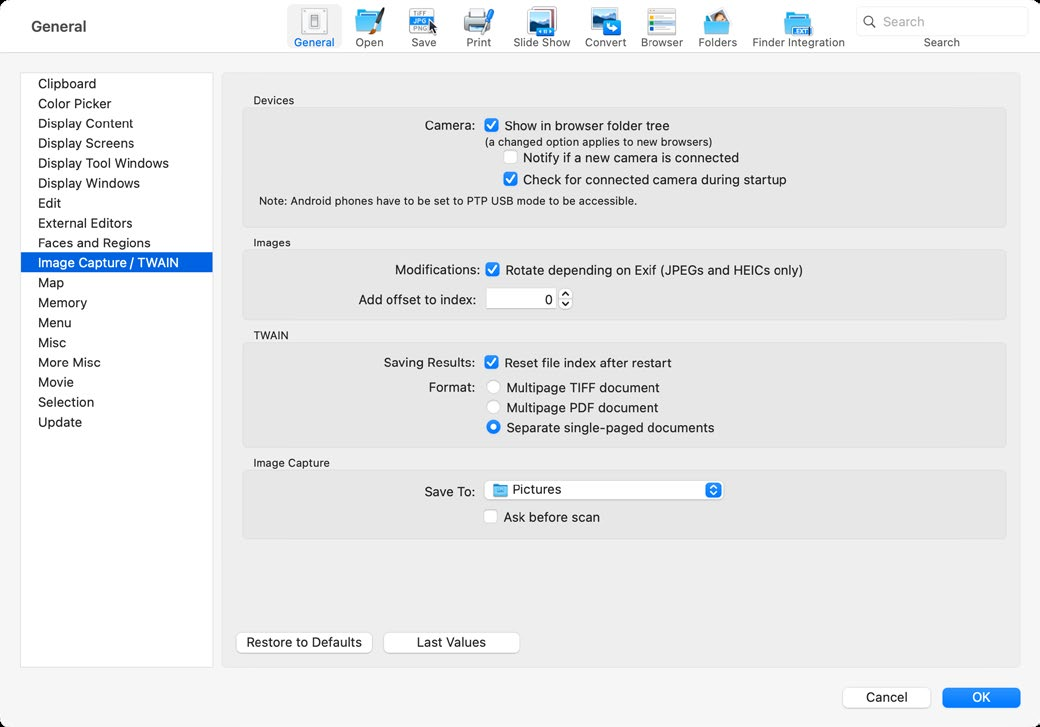Image resolution: width=1040 pixels, height=727 pixels.
Task: Select Movie in the sidebar list
Action: pyautogui.click(x=117, y=382)
